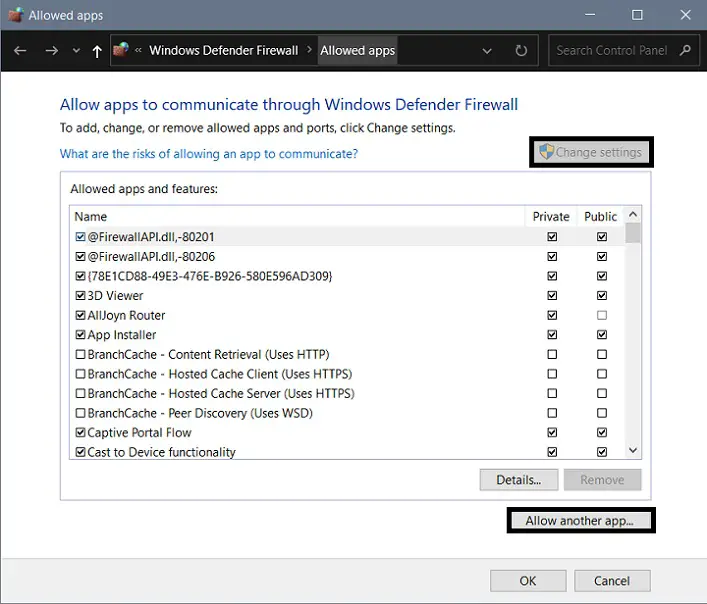Select the Captive Portal Flow entry
The image size is (707, 604).
[x=139, y=433]
